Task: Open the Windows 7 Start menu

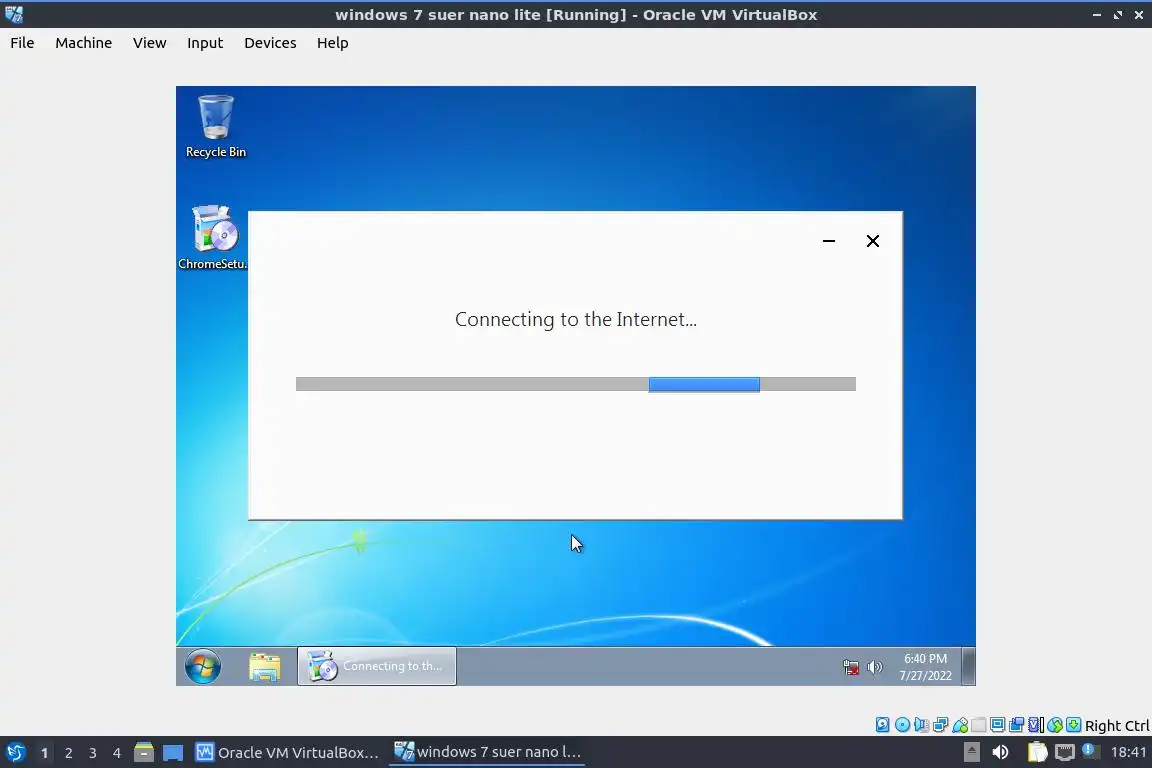Action: pos(203,667)
